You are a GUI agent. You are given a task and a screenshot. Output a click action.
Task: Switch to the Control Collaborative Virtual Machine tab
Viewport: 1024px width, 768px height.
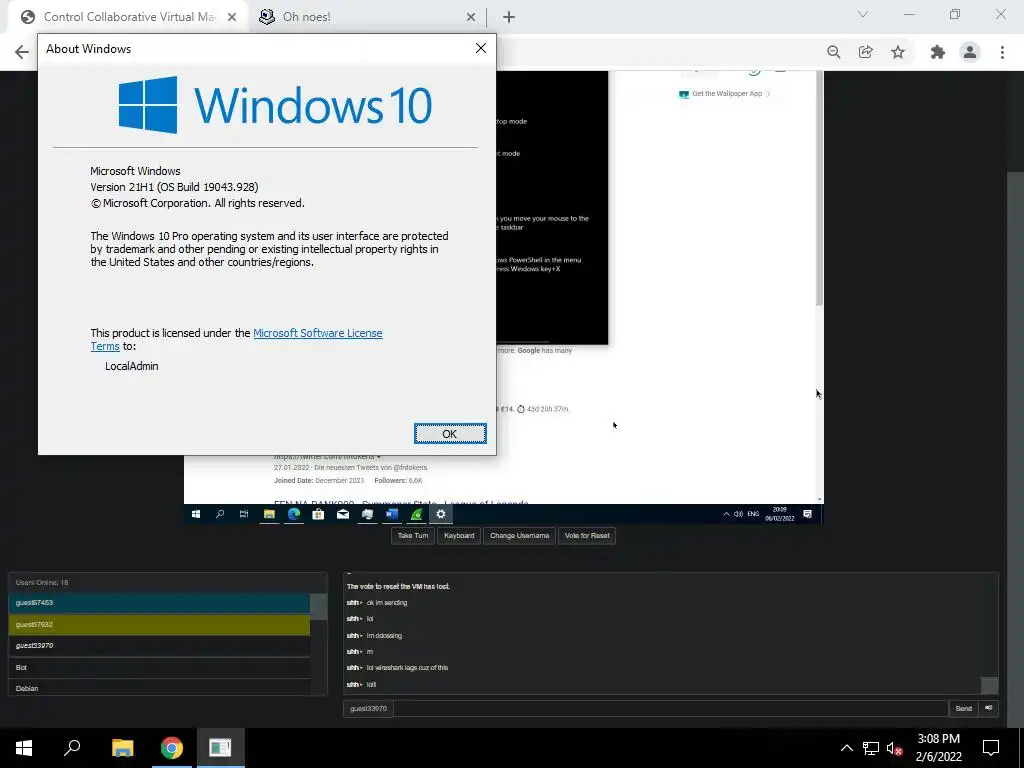click(129, 17)
